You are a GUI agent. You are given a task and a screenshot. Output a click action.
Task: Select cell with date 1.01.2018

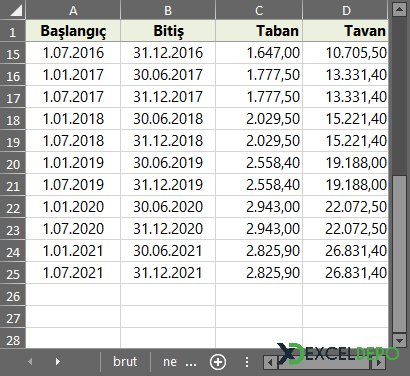73,119
